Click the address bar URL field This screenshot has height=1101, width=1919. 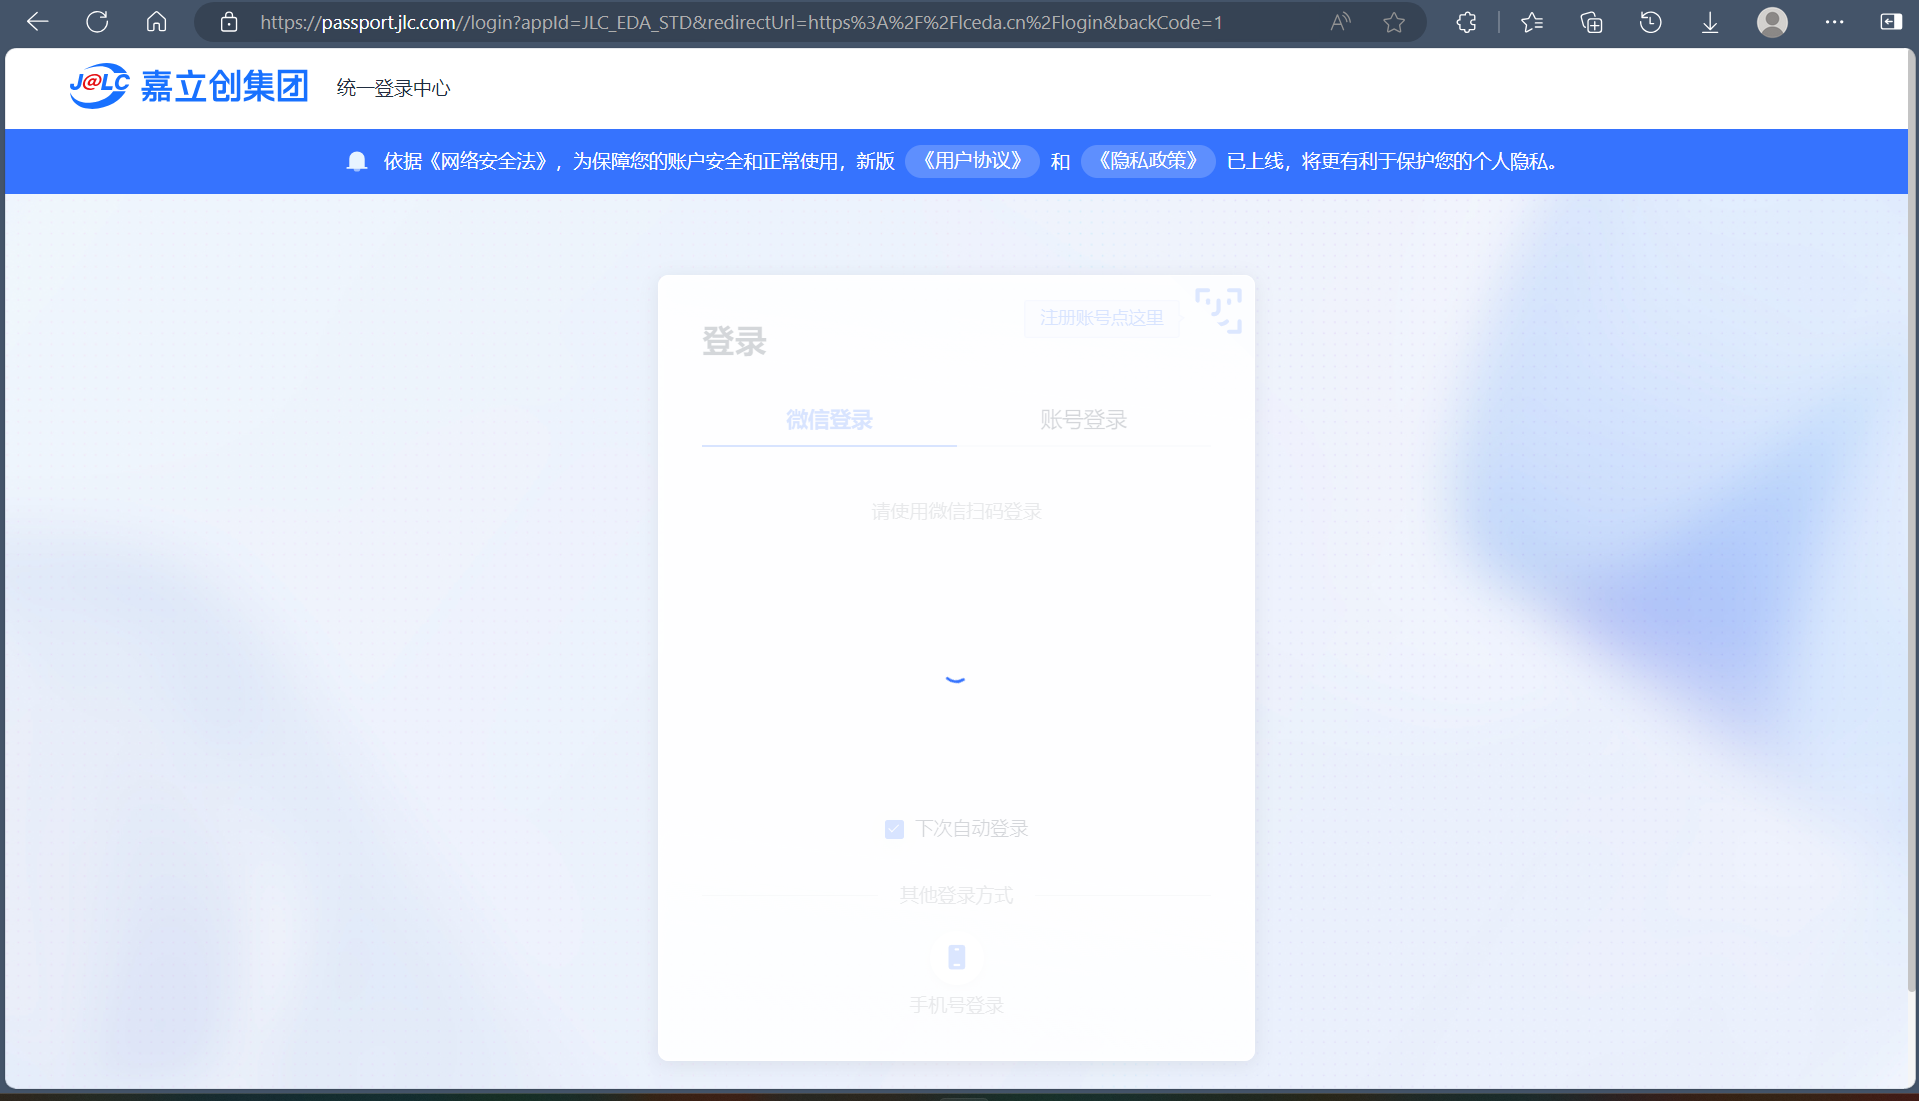click(740, 22)
